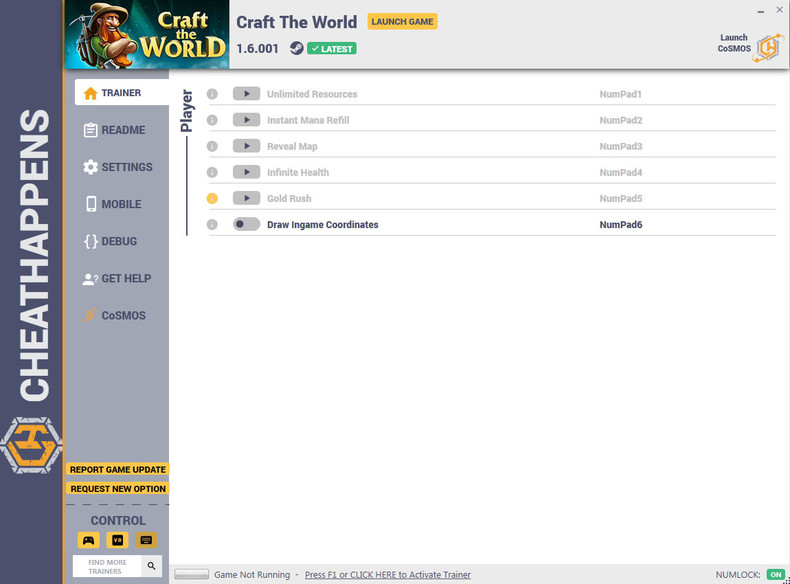Click the Game Not Running status text

point(252,575)
